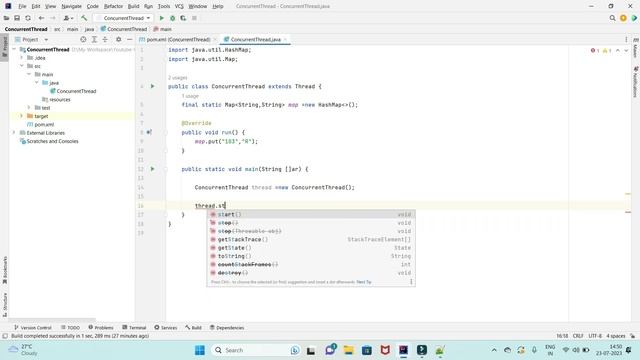Image resolution: width=640 pixels, height=360 pixels.
Task: Click Collapse All in Project panel
Action: 105,40
